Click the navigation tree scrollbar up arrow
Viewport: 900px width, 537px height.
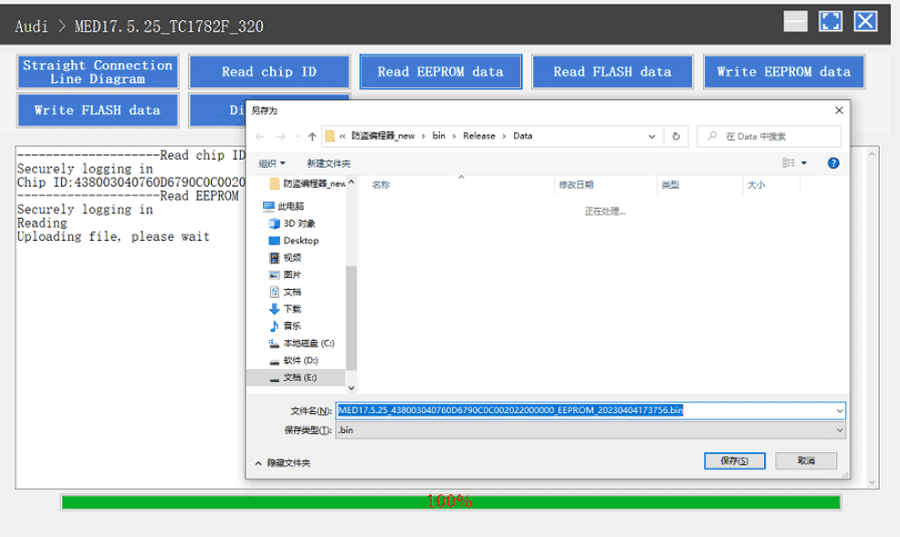[351, 182]
